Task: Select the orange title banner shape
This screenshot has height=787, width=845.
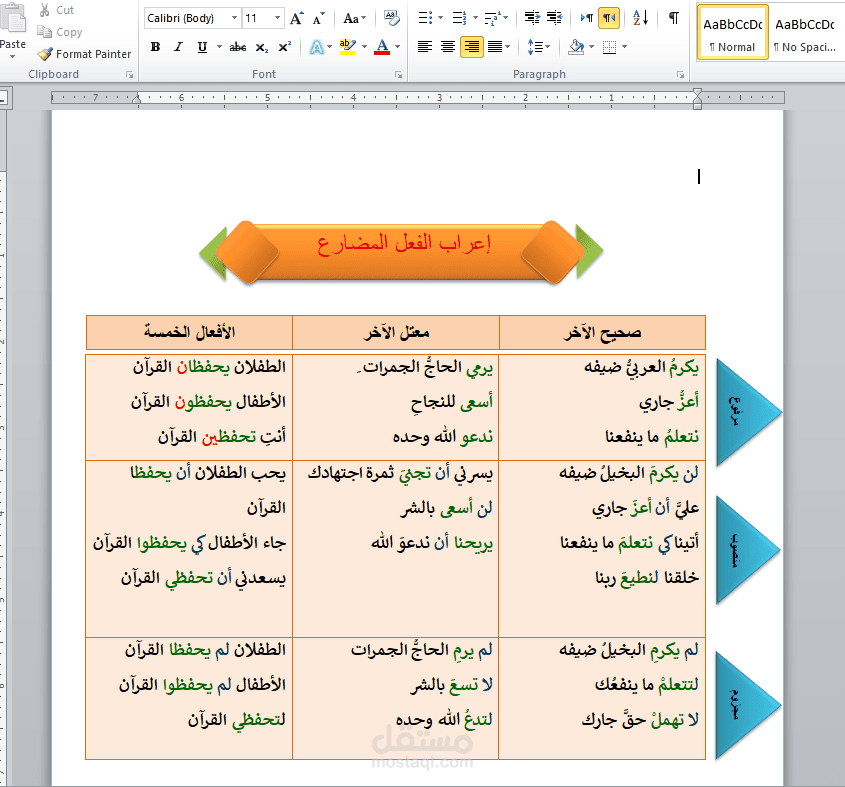Action: [x=401, y=251]
